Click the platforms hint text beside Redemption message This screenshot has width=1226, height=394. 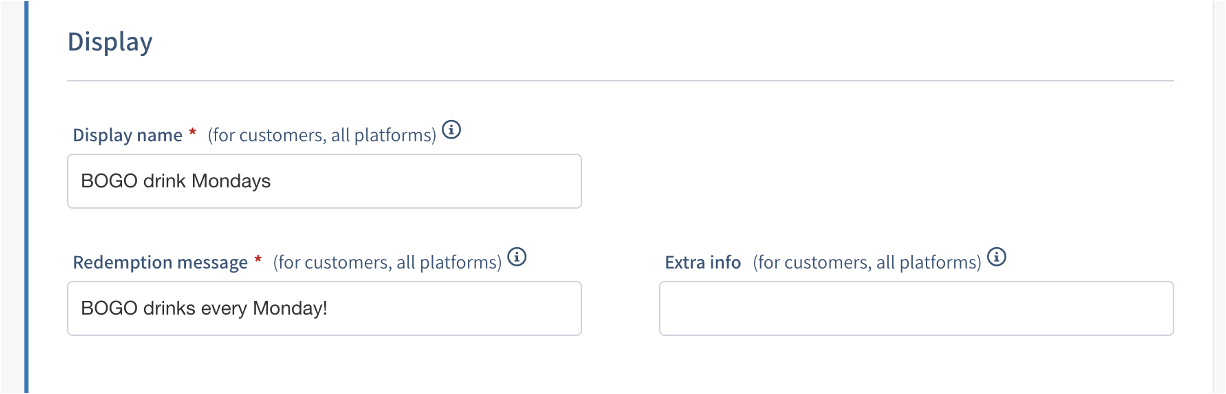coord(387,262)
